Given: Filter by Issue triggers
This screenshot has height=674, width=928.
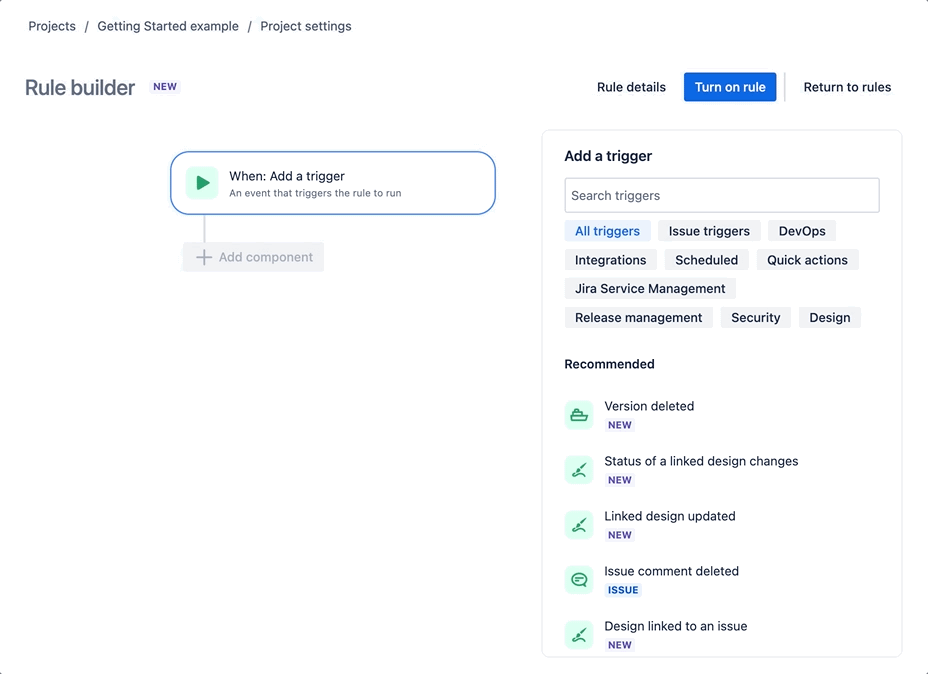Looking at the screenshot, I should pos(709,231).
